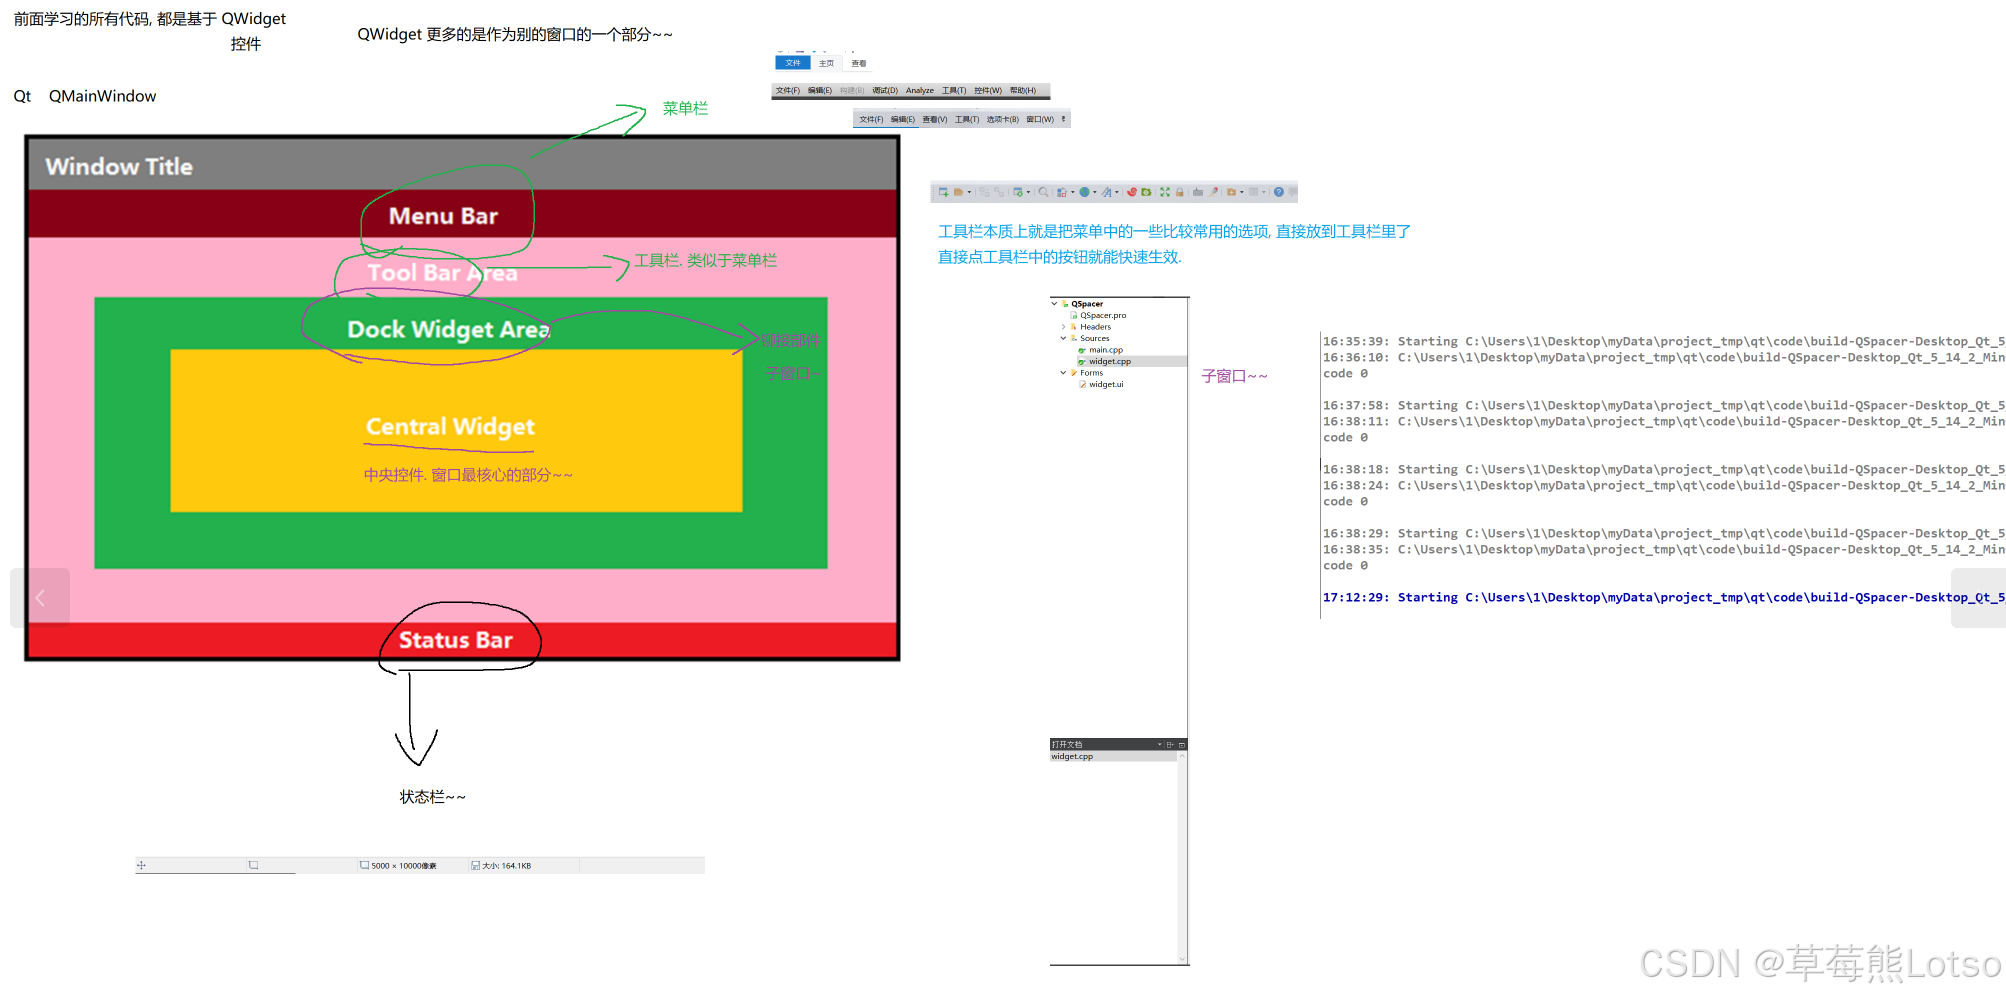Select QSpacer.pro in the project tree
The height and width of the screenshot is (998, 2006).
[1103, 315]
